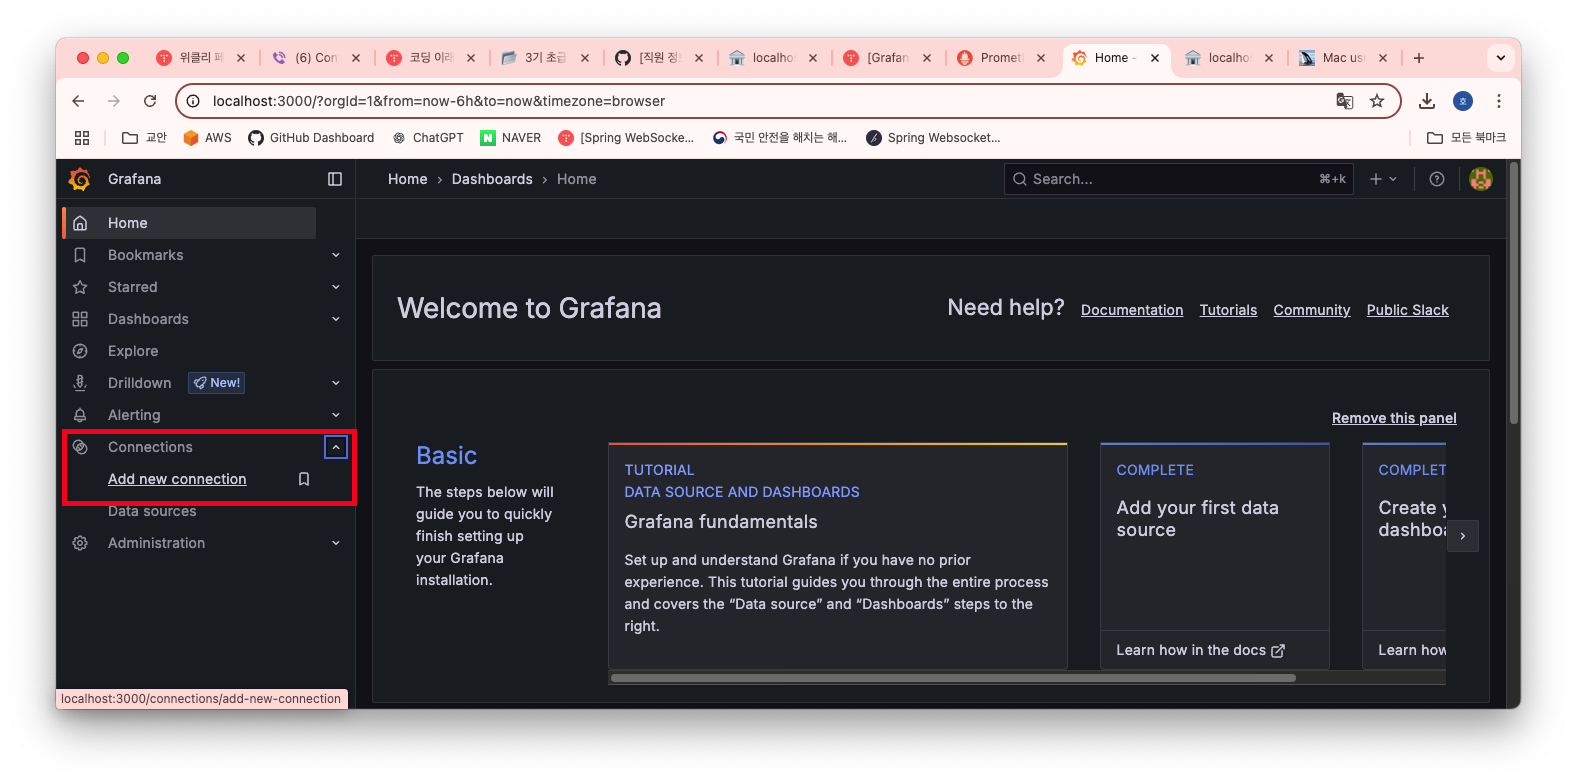Screen dimensions: 1577x783
Task: Click the Bookmarks sidebar icon
Action: [x=80, y=255]
